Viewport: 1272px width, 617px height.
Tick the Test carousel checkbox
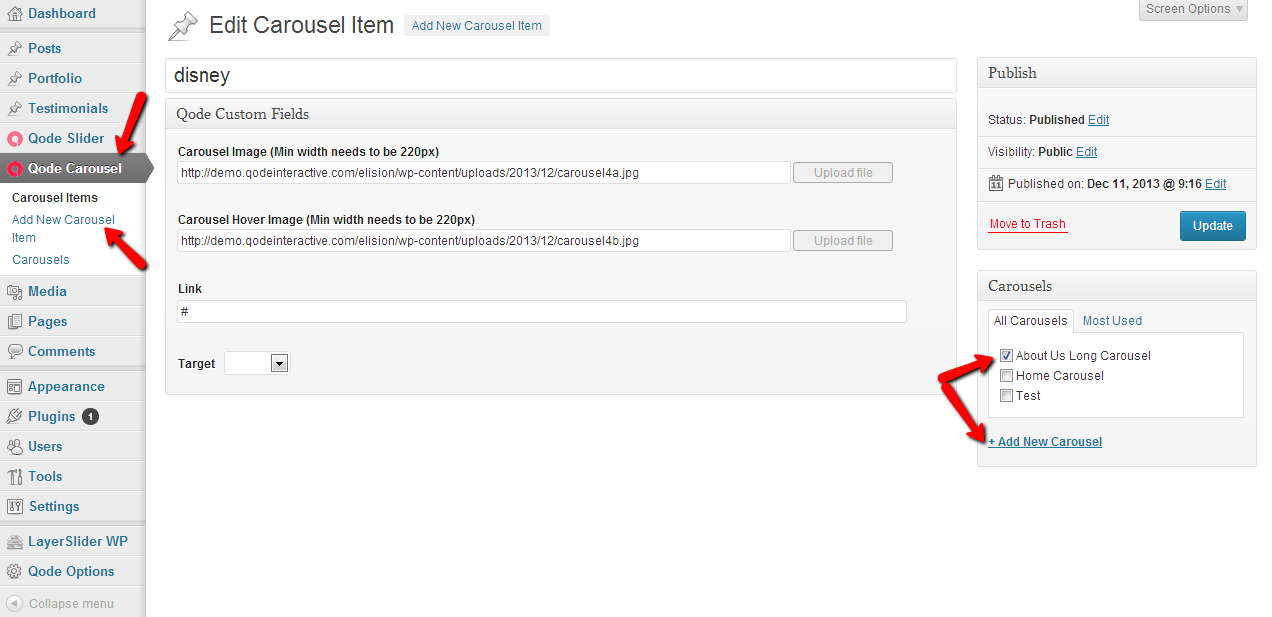point(1006,396)
